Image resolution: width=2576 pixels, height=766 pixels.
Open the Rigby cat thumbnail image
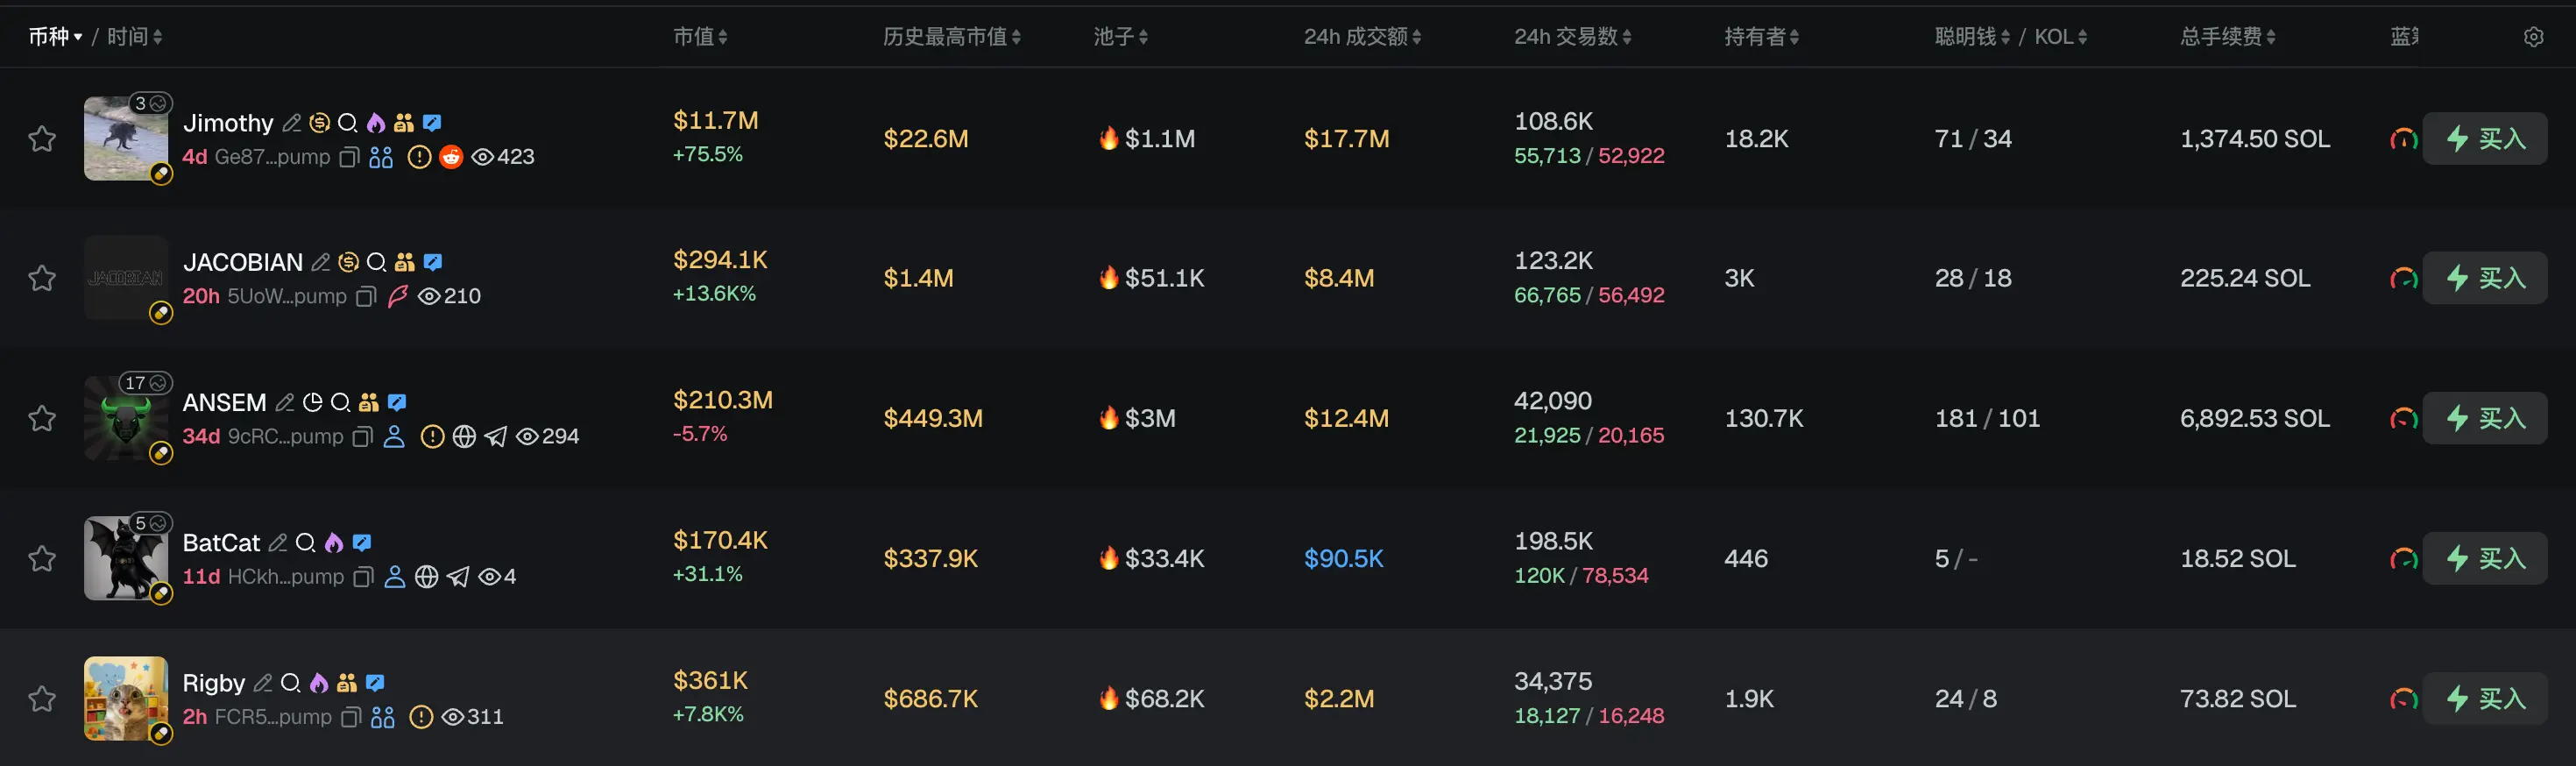click(x=125, y=698)
